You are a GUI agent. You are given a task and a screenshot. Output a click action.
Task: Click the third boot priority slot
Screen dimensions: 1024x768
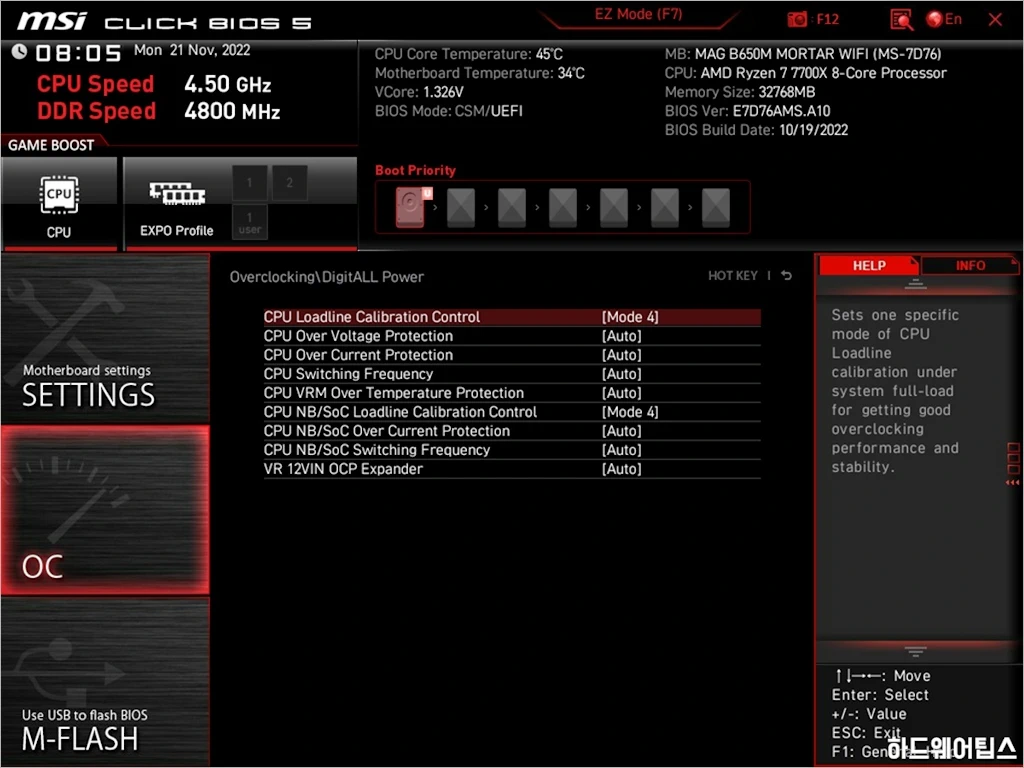coord(512,208)
